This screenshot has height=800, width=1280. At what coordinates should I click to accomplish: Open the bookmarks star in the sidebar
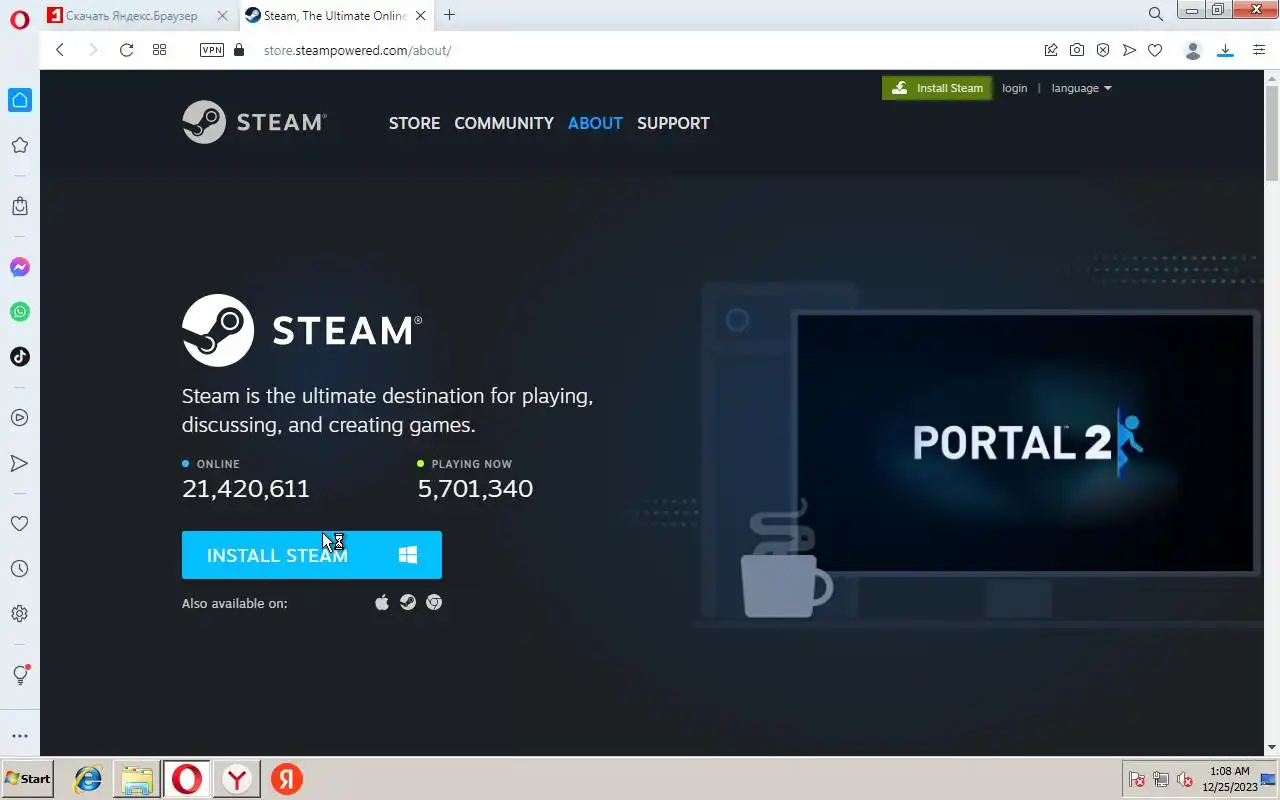pos(19,145)
